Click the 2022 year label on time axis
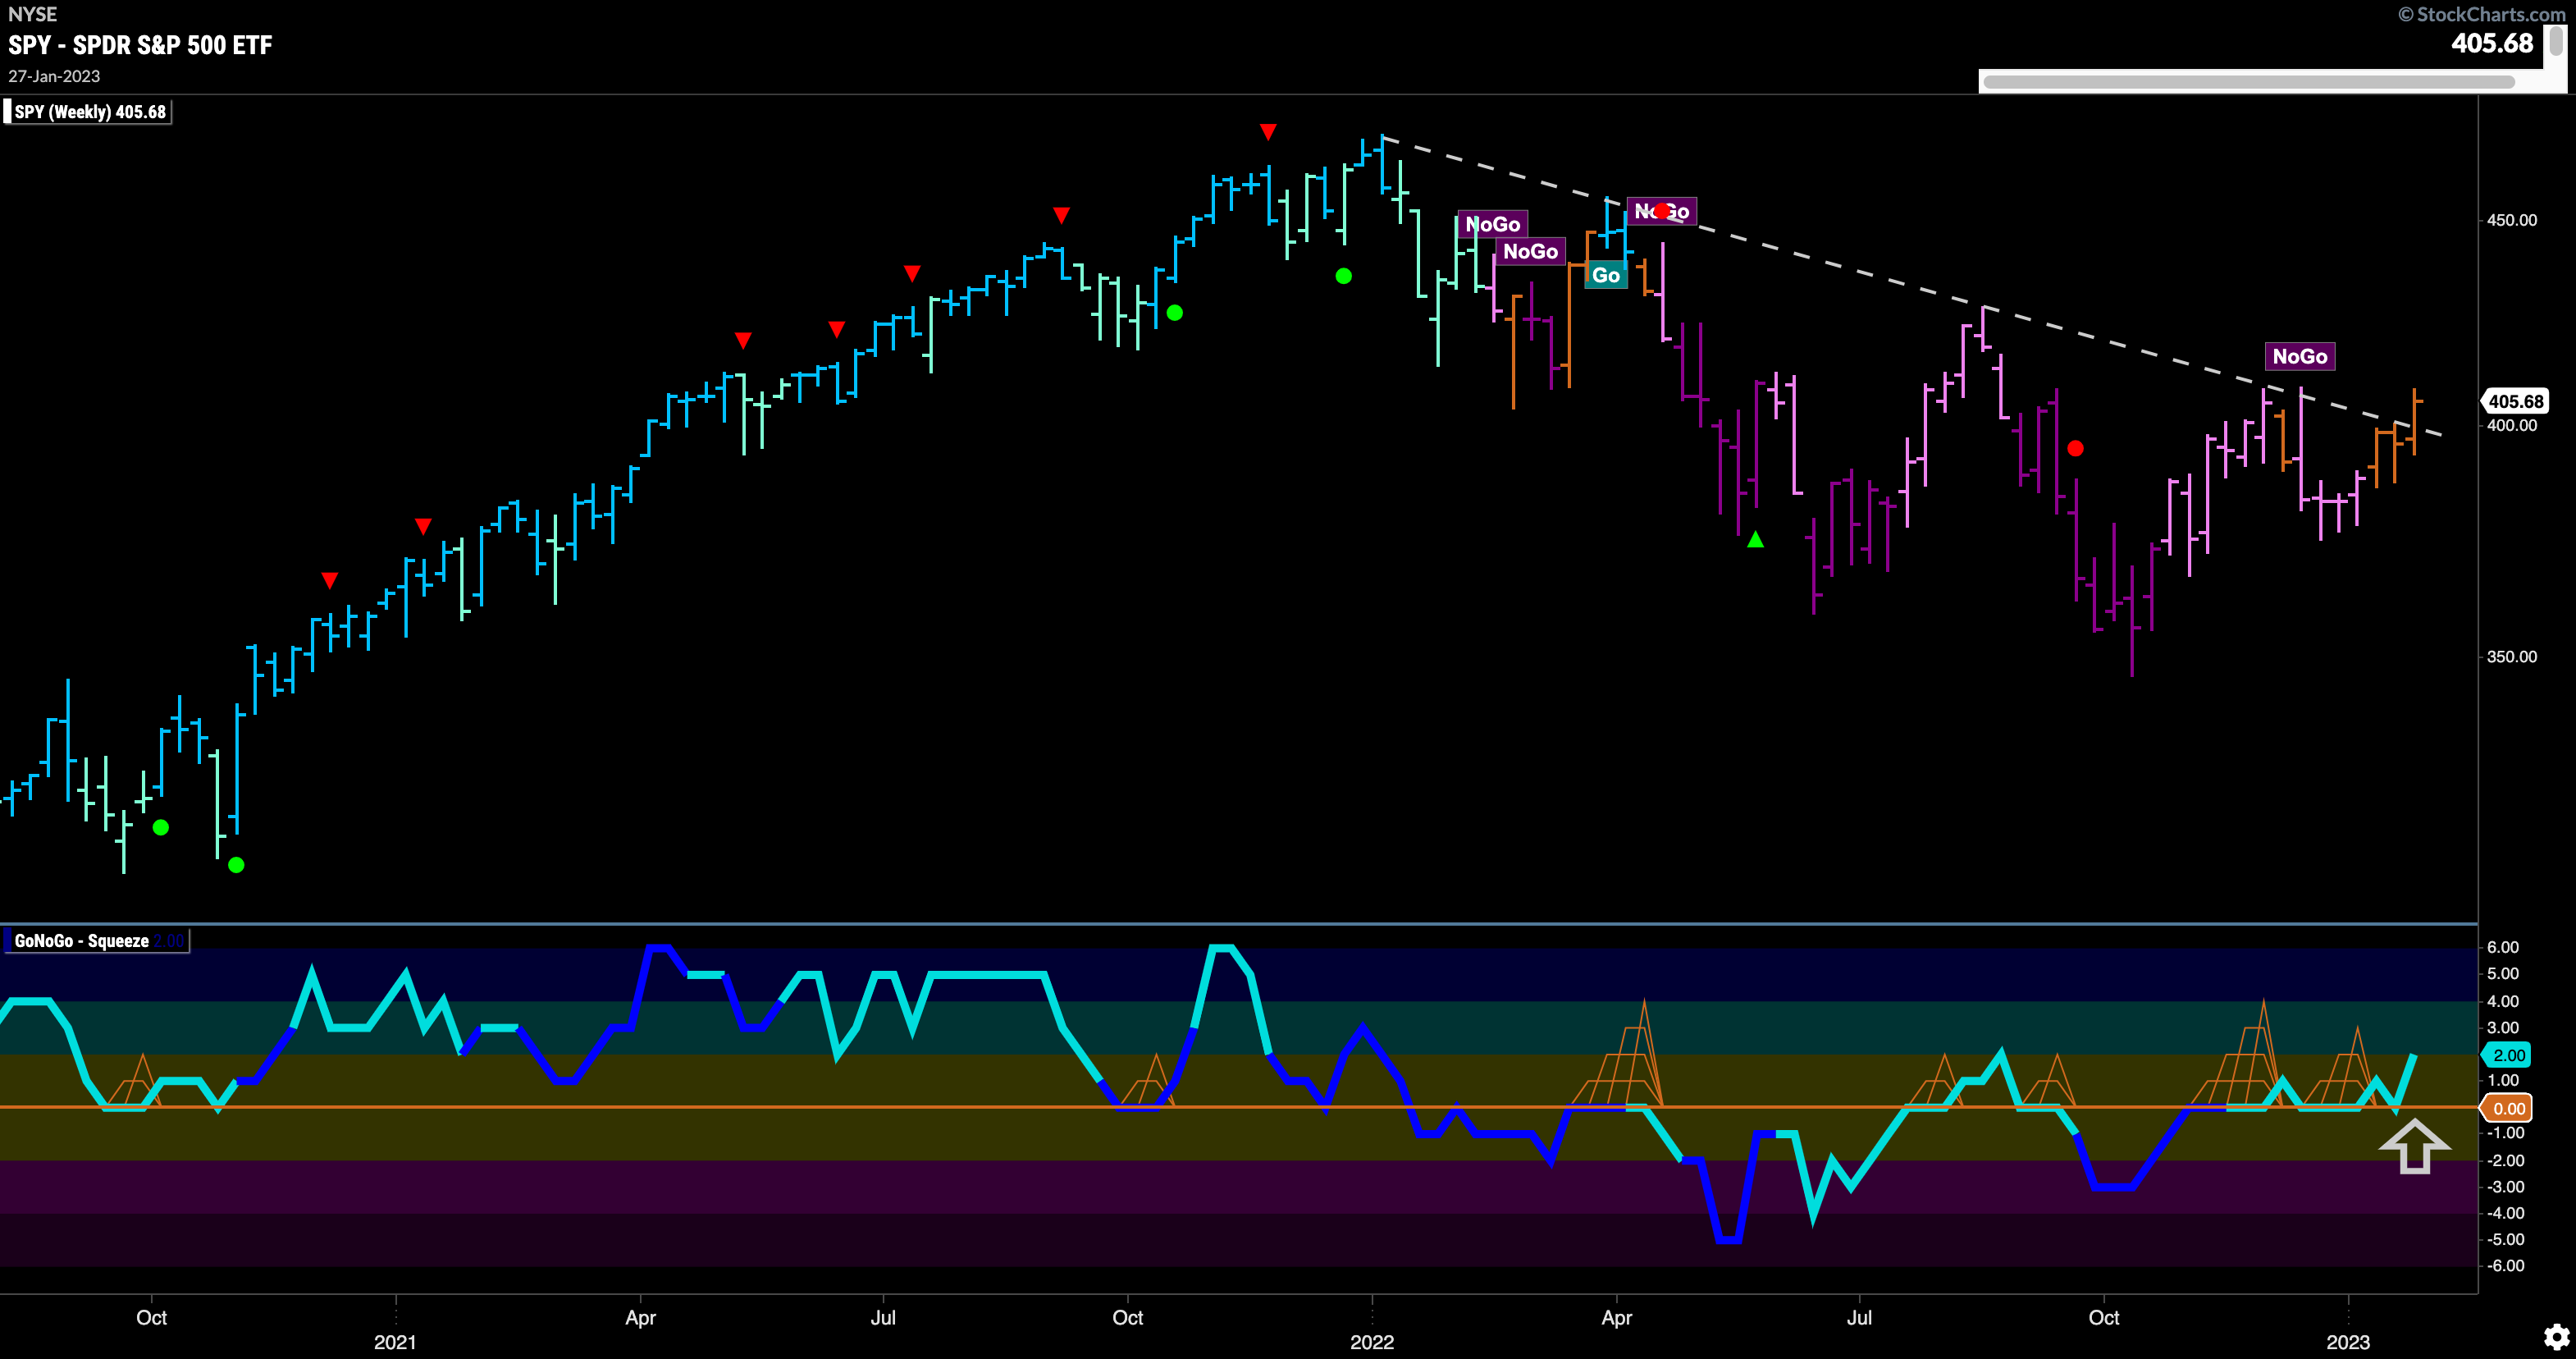 pyautogui.click(x=1372, y=1342)
